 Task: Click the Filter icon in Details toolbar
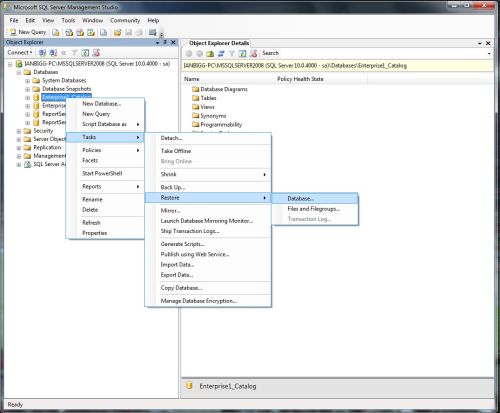click(x=232, y=53)
